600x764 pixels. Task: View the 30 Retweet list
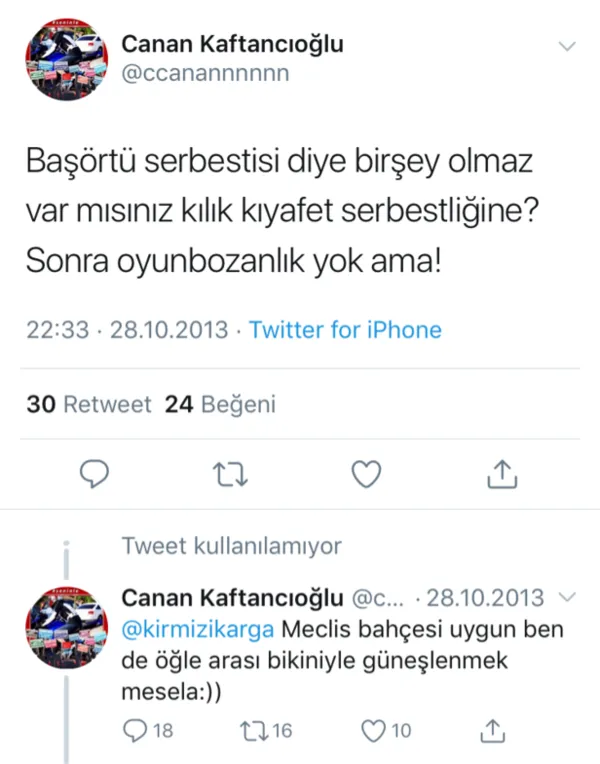89,405
